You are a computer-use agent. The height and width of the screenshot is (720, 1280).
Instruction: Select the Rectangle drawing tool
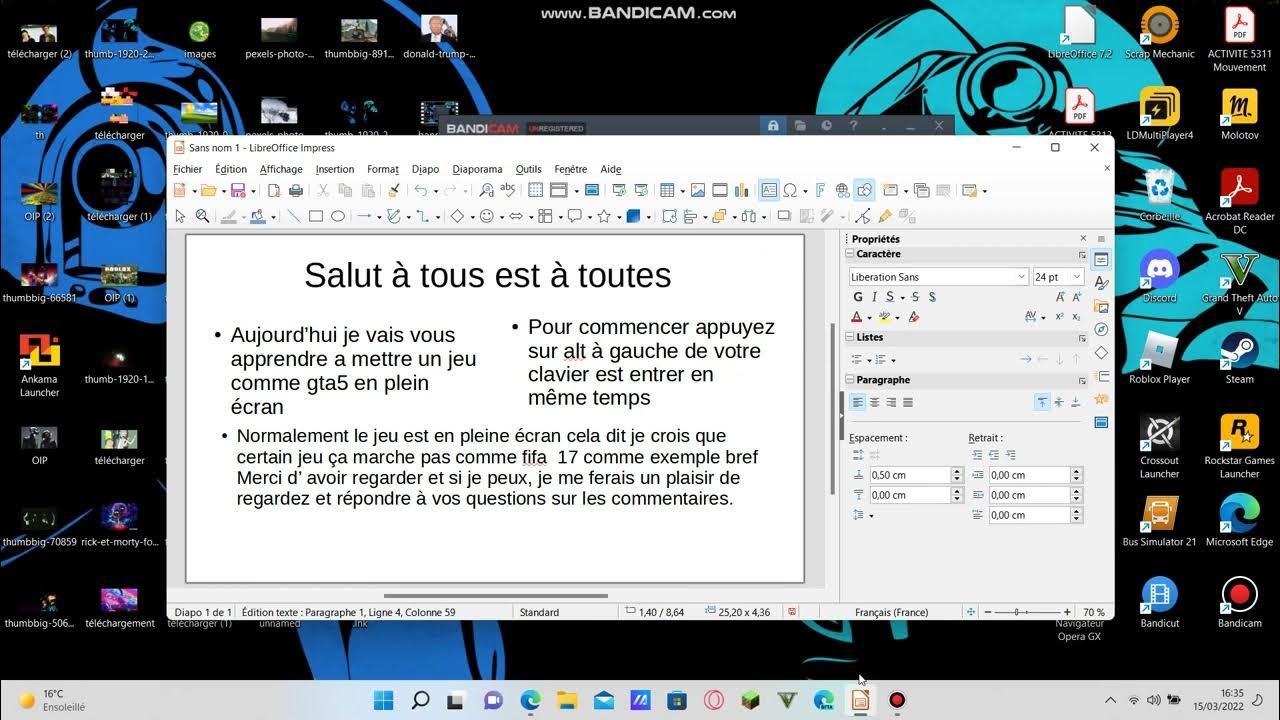tap(316, 216)
